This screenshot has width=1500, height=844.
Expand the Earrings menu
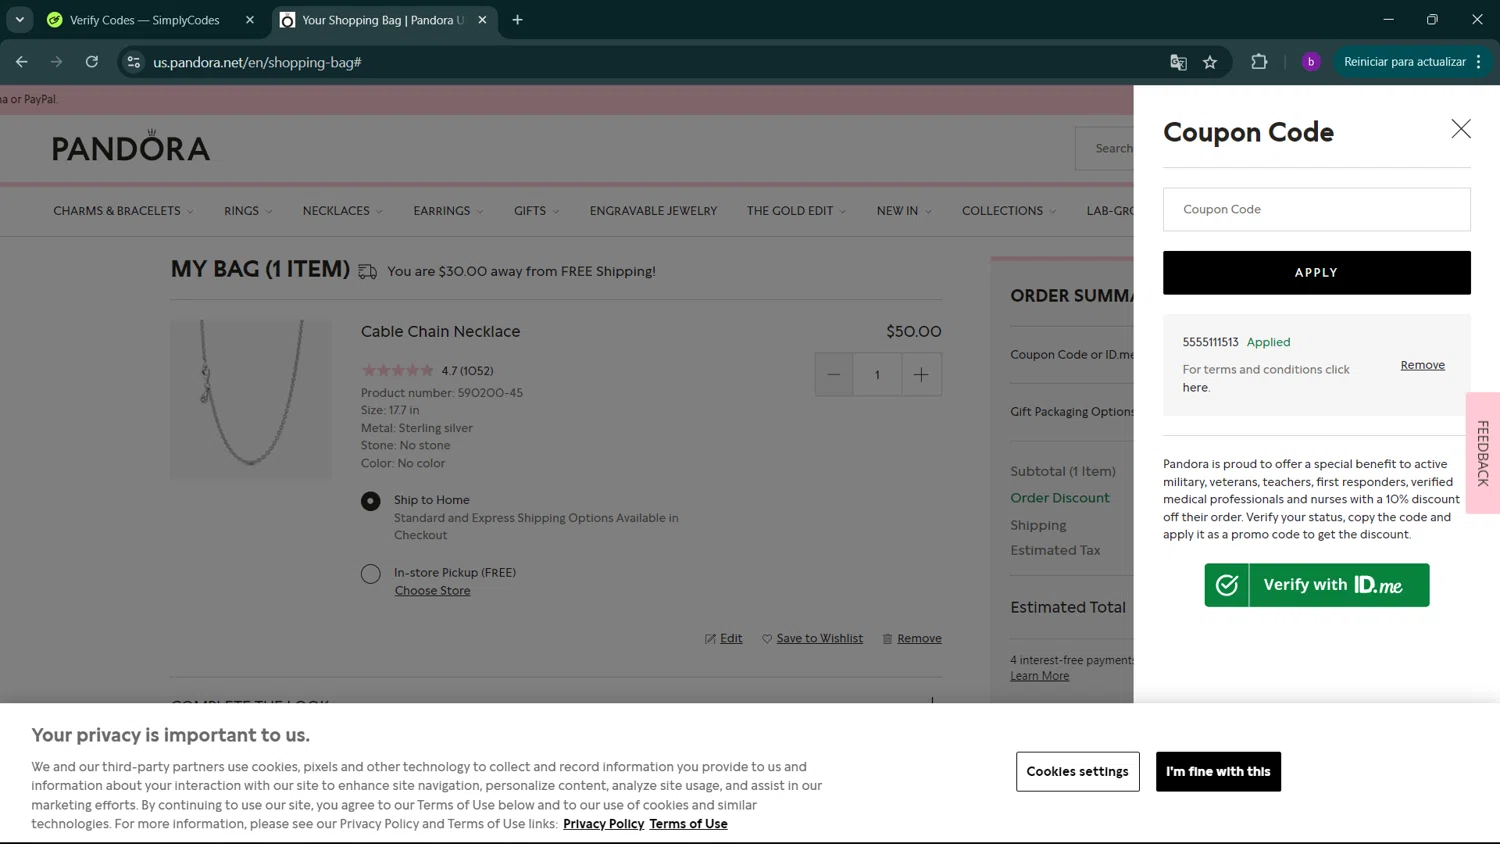tap(448, 211)
